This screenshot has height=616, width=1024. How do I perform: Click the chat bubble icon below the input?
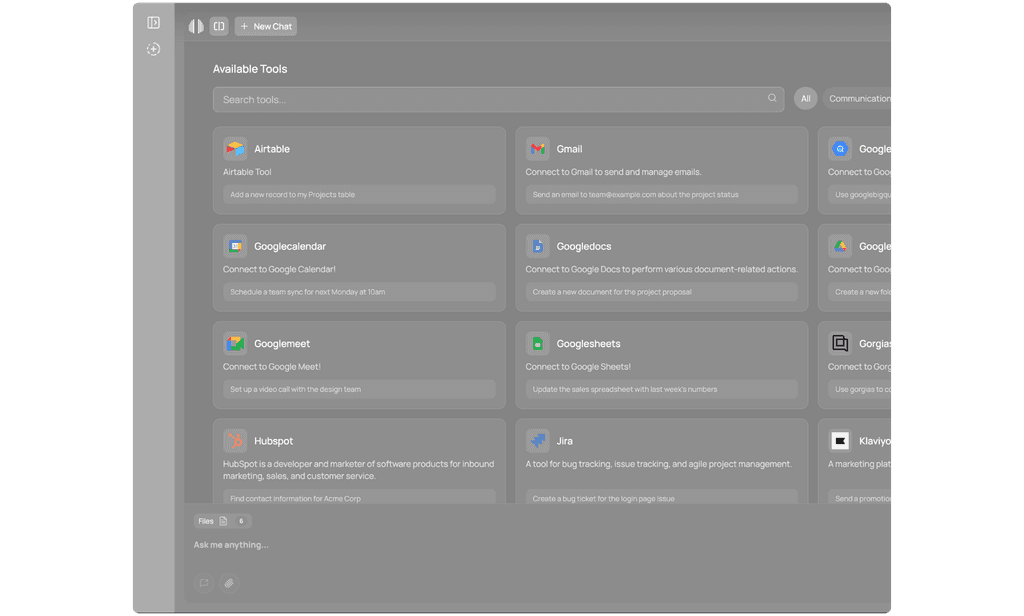pyautogui.click(x=204, y=583)
